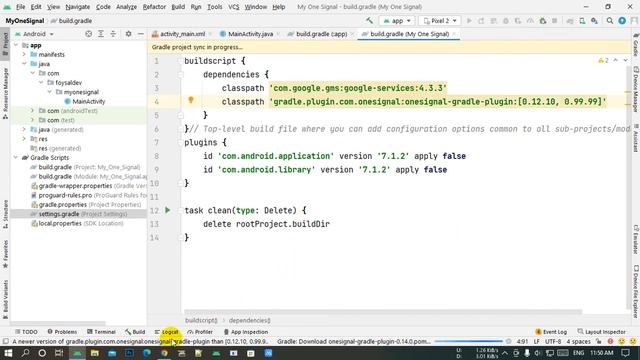Open the Analyze menu
Screen dimensions: 640x360
pos(126,7)
